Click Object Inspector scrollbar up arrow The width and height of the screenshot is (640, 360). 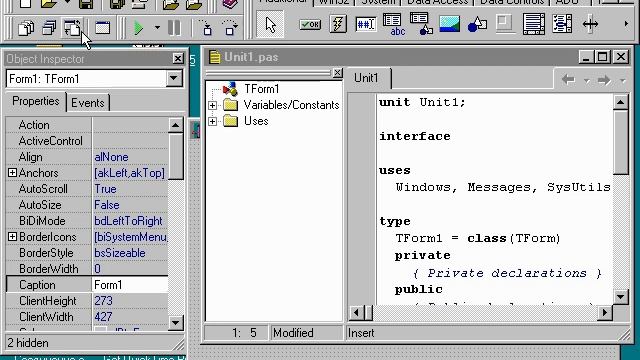click(176, 125)
